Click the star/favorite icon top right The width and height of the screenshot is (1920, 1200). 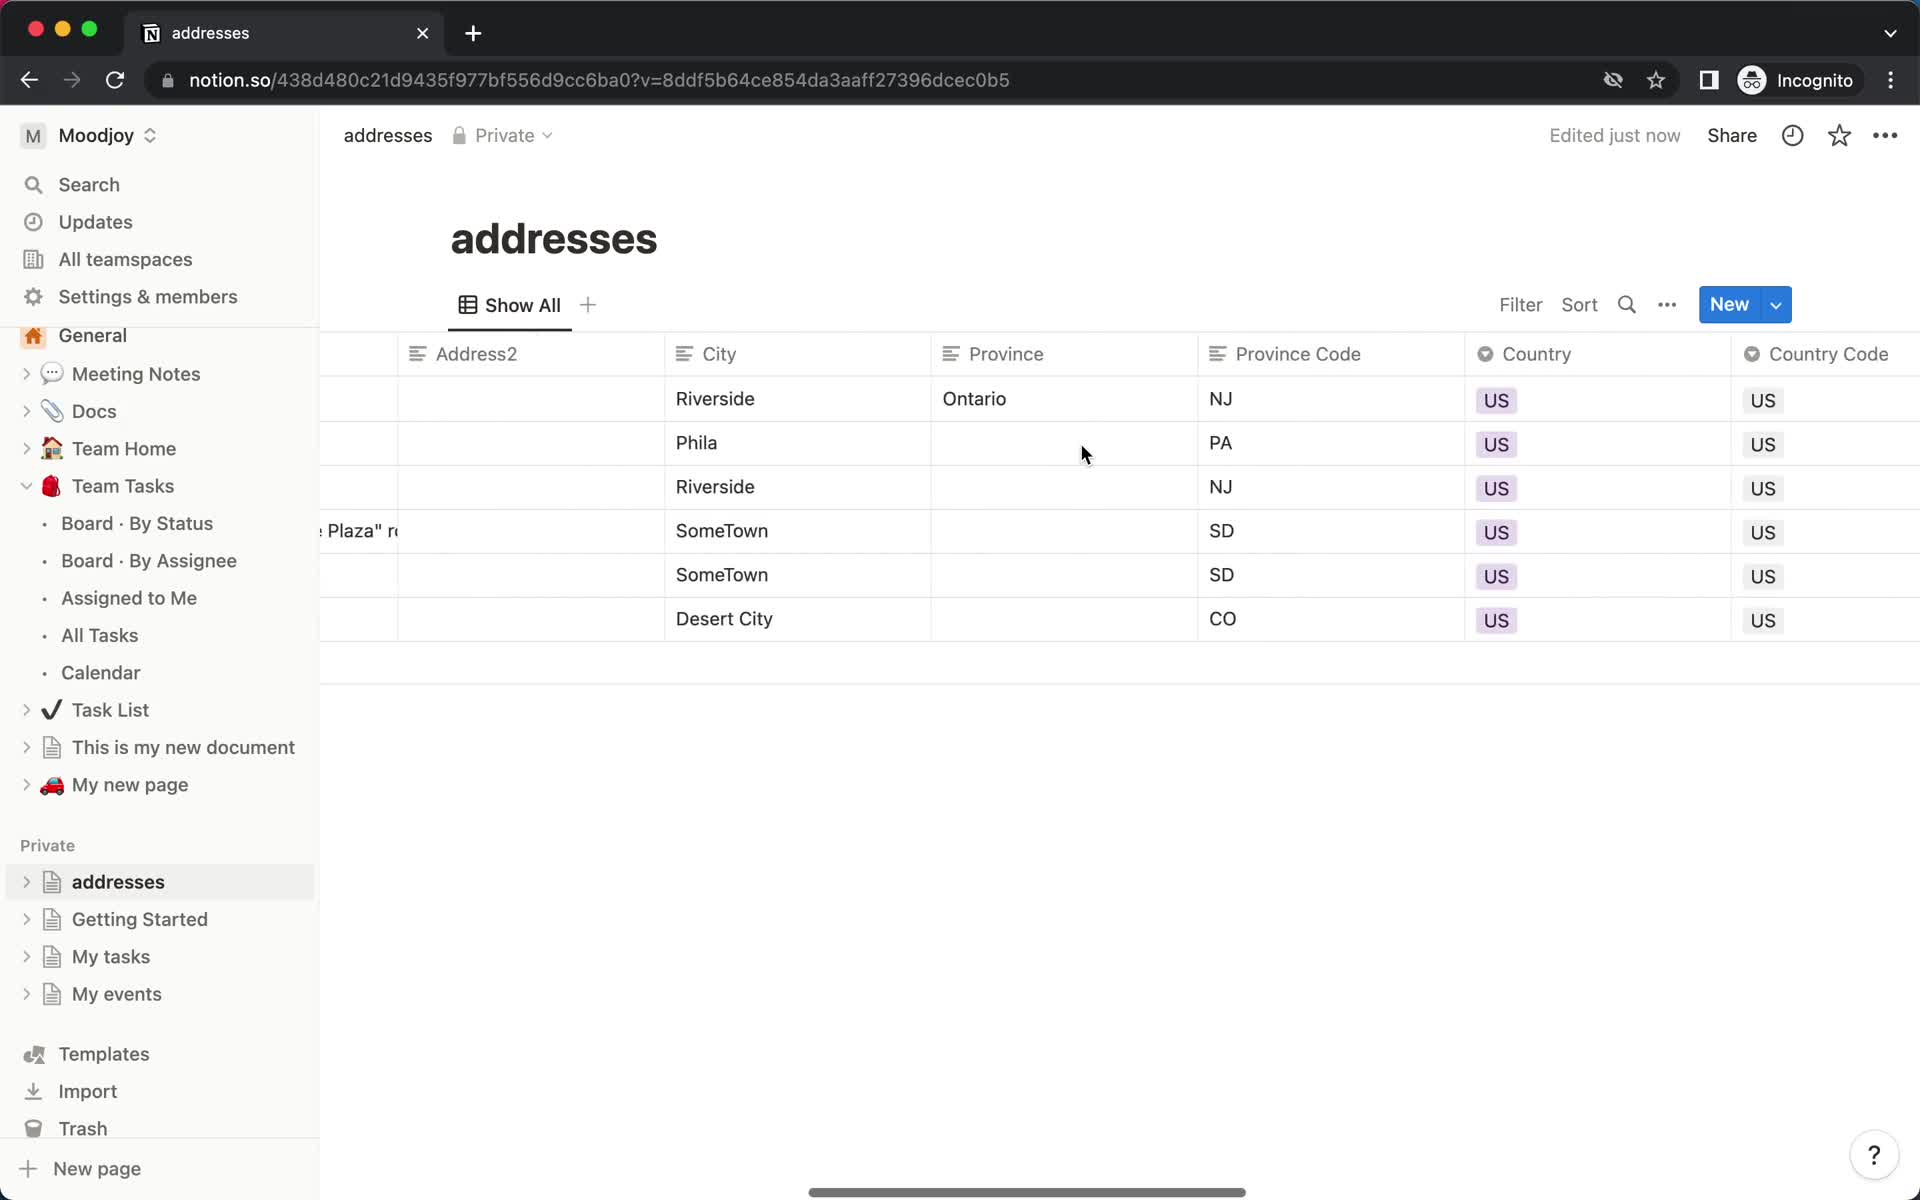[1840, 135]
